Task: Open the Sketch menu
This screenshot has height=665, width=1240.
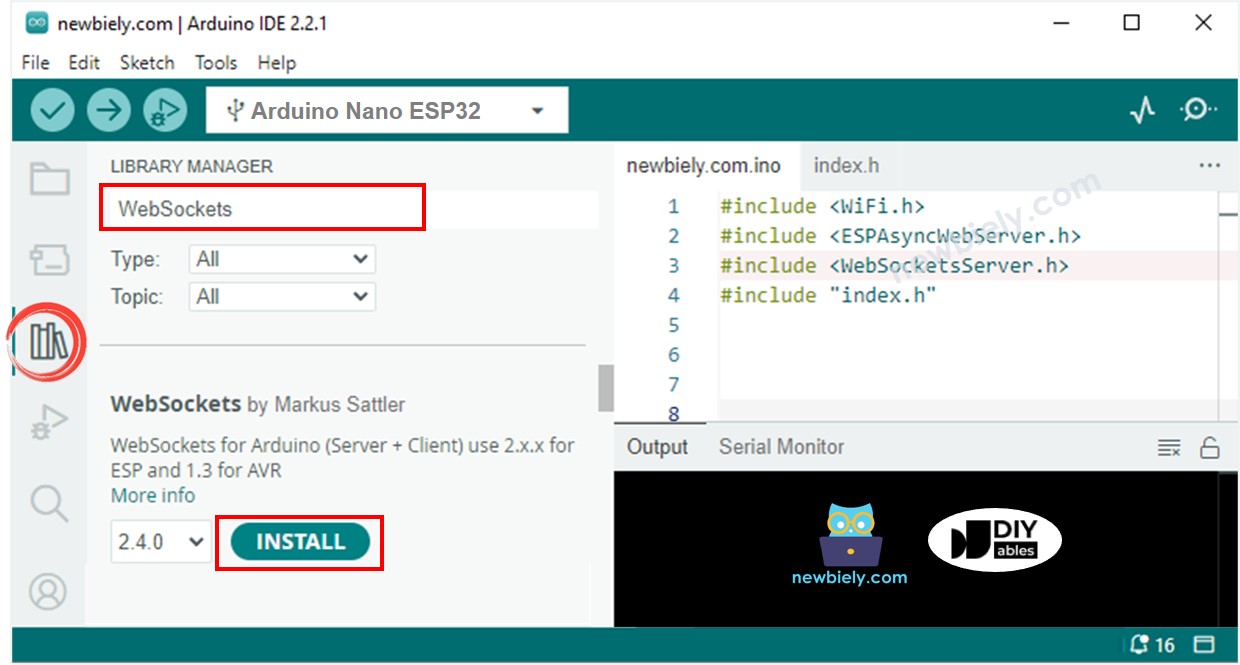Action: tap(147, 62)
